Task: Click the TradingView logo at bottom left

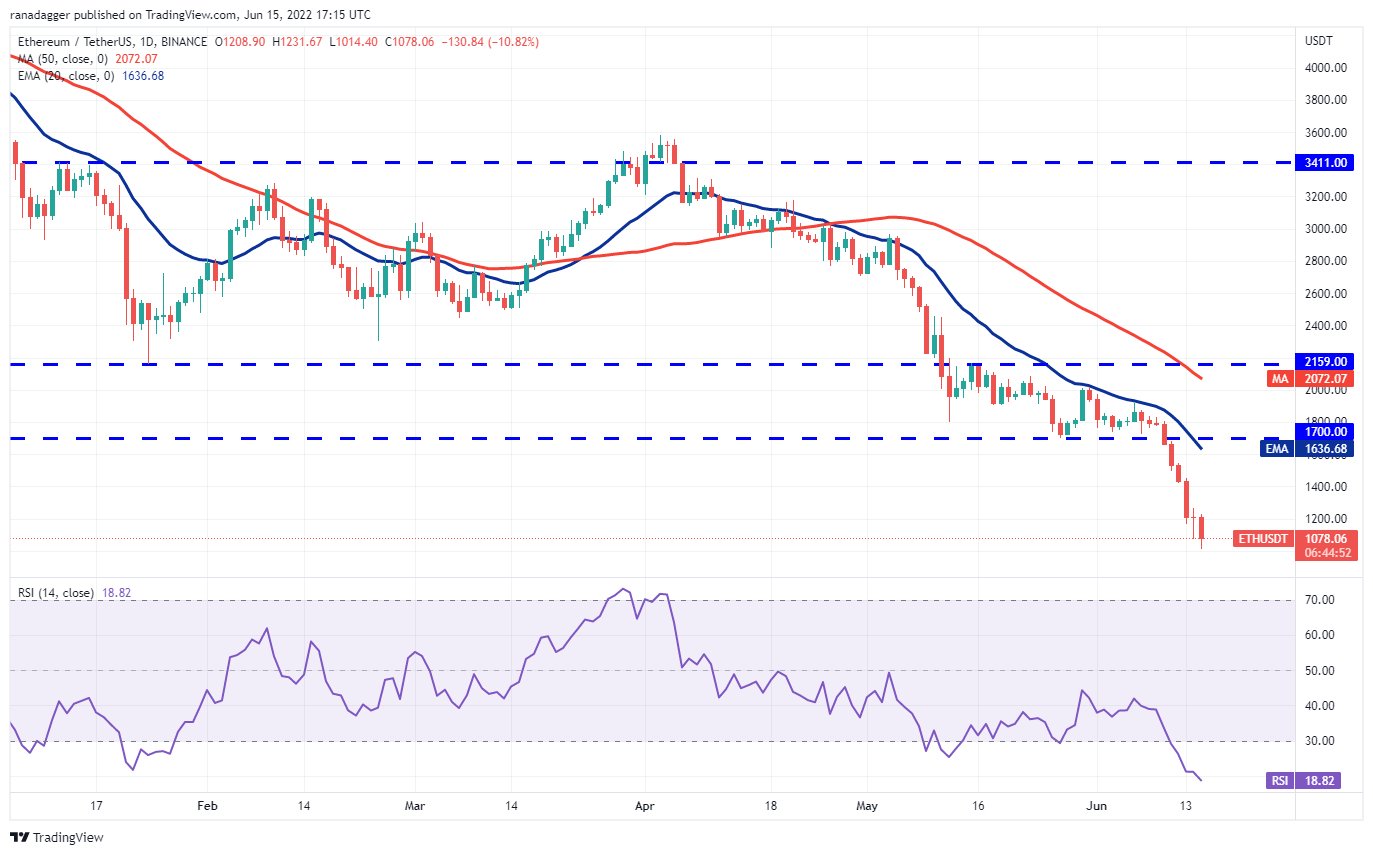Action: pos(57,837)
